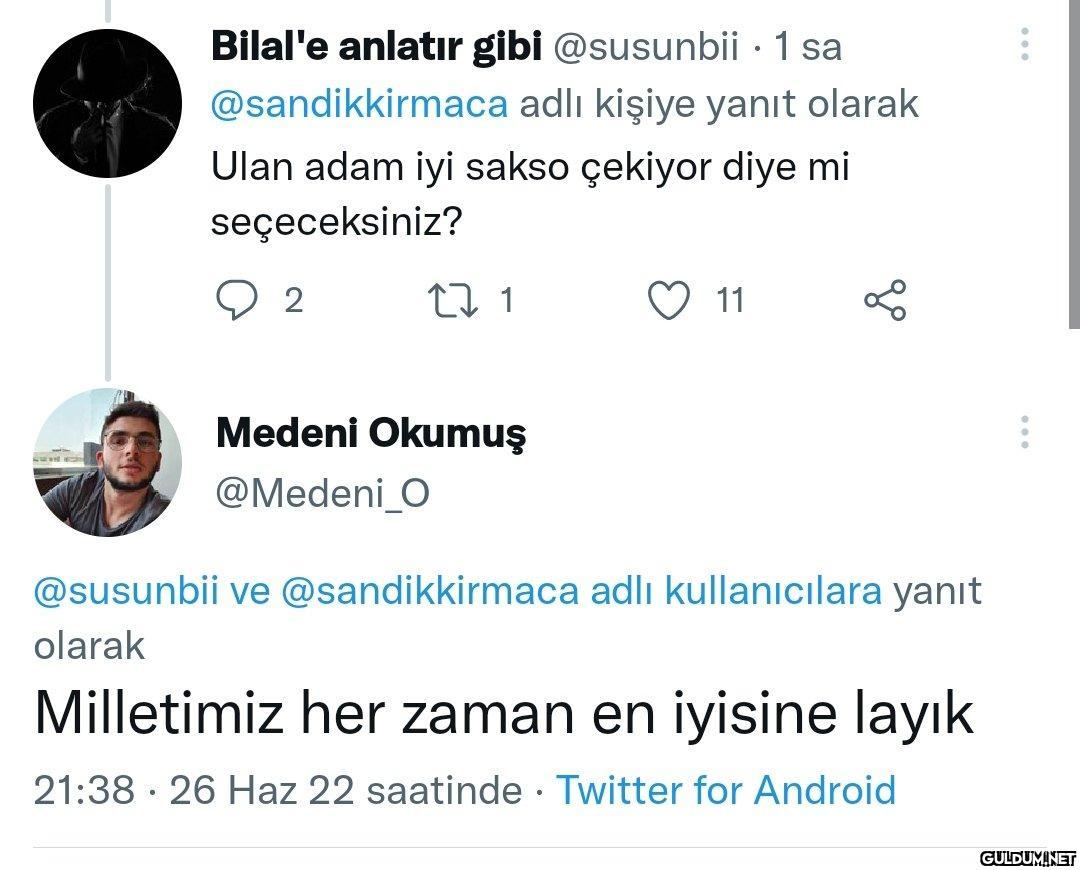Click the Medeni Okumuş display name
Image resolution: width=1080 pixels, height=870 pixels.
tap(371, 433)
